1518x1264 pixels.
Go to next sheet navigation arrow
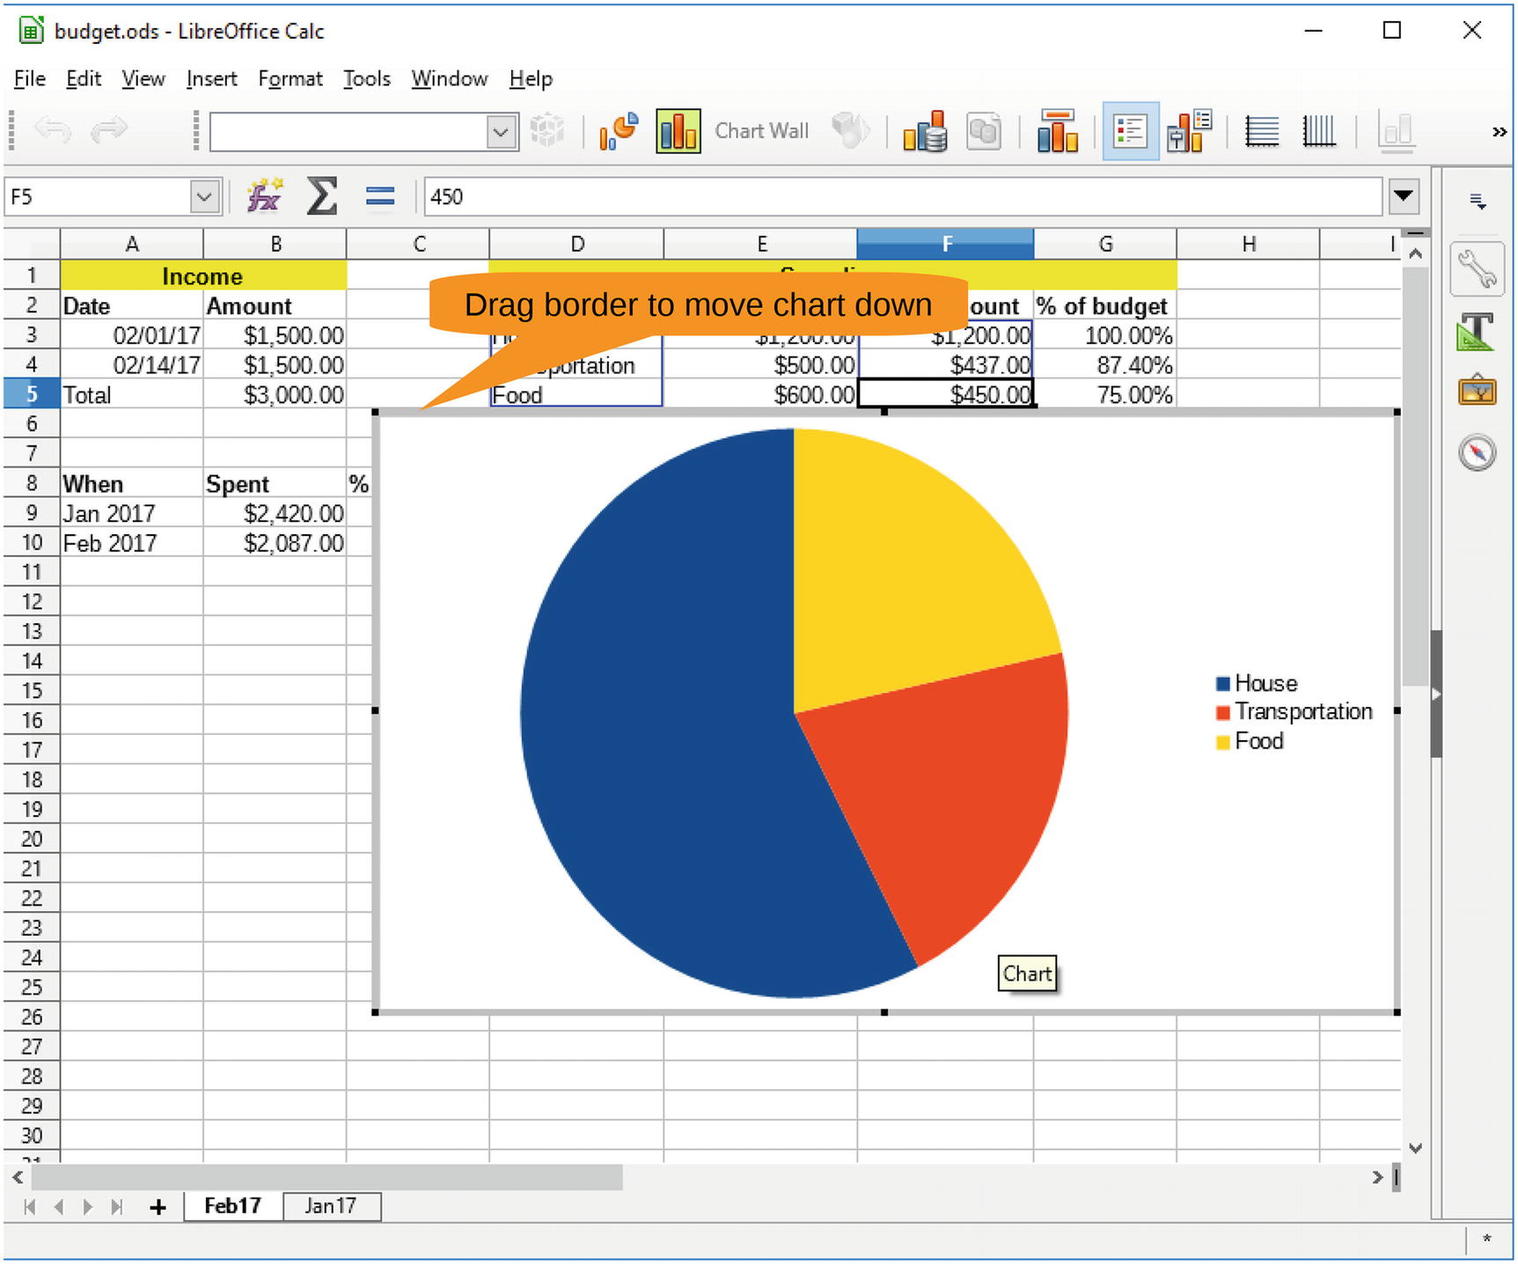click(x=88, y=1207)
